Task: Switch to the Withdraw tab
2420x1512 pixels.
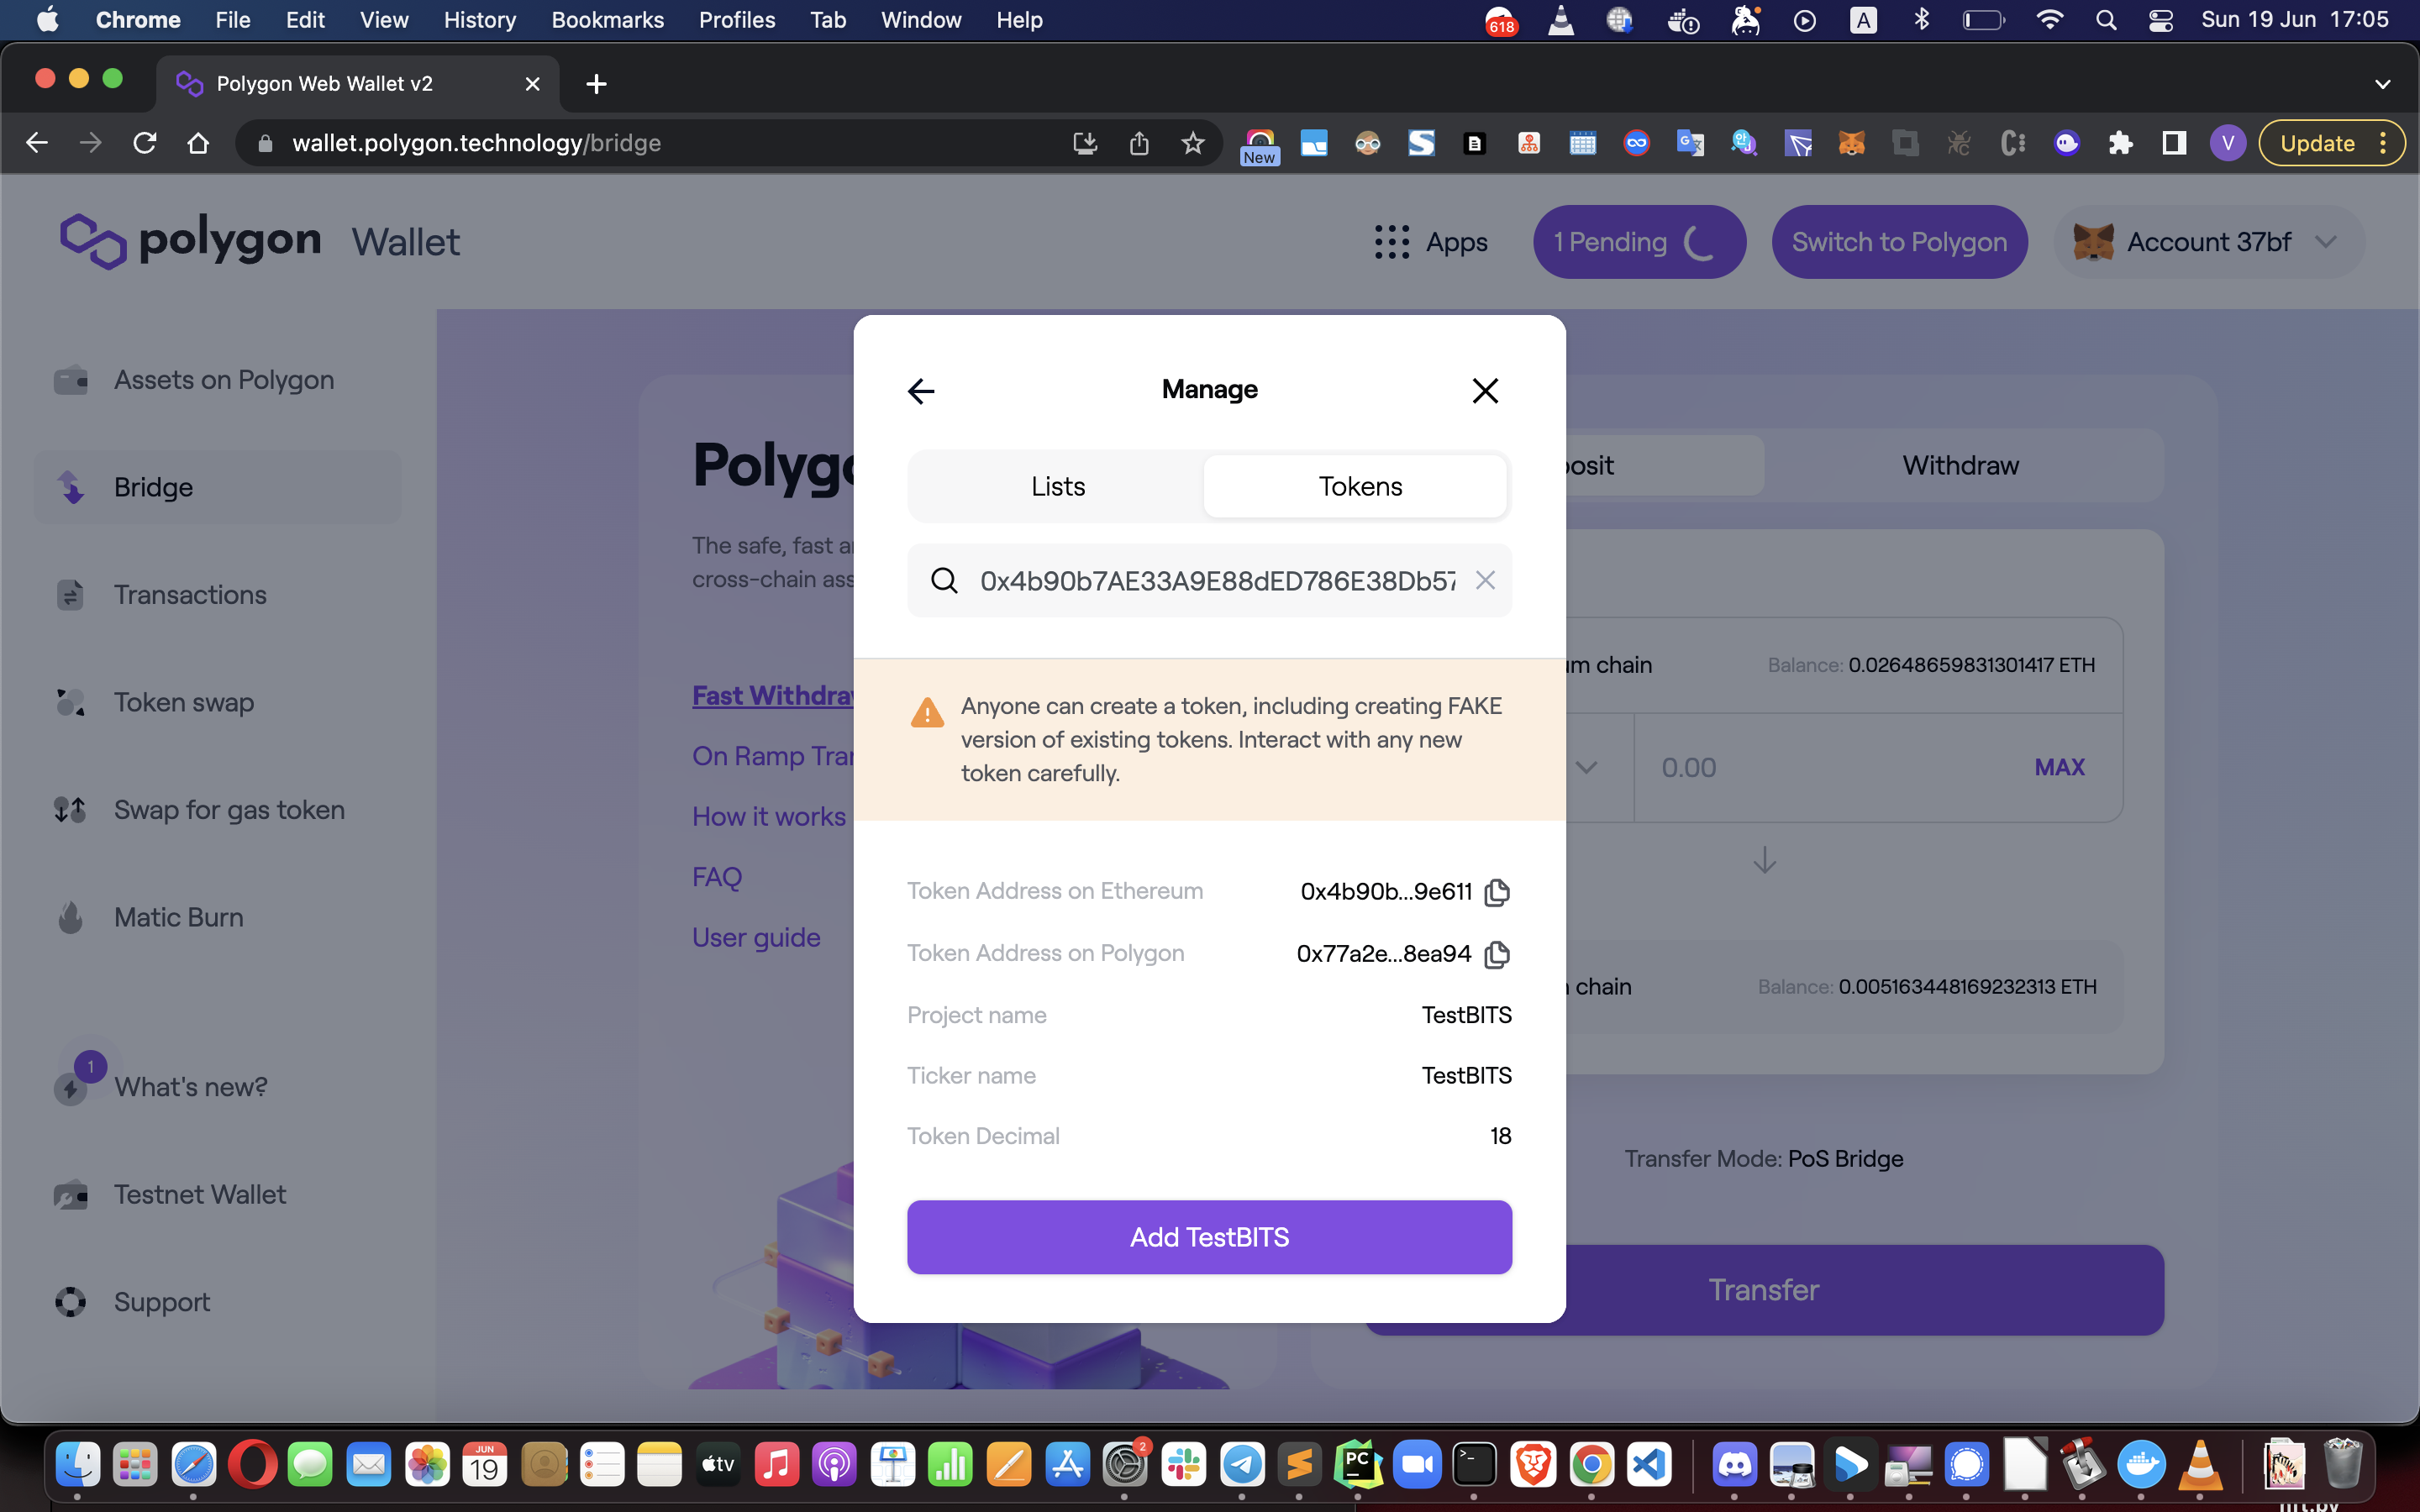Action: coord(1960,465)
